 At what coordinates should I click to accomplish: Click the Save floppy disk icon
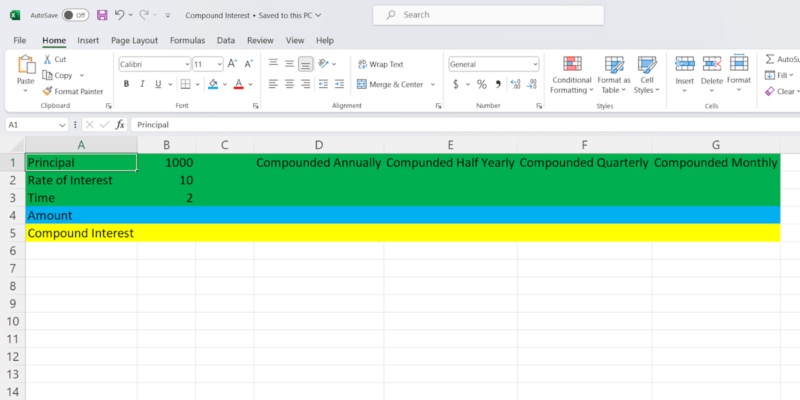tap(102, 15)
